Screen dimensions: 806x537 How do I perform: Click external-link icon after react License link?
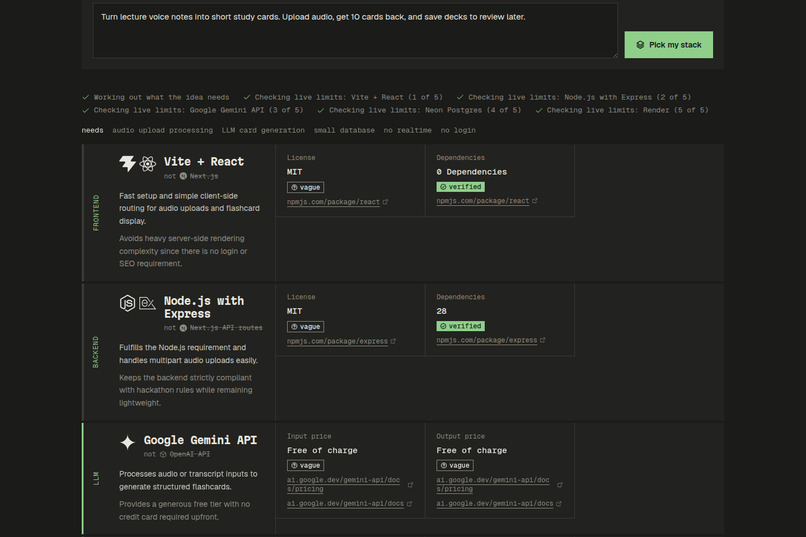386,202
